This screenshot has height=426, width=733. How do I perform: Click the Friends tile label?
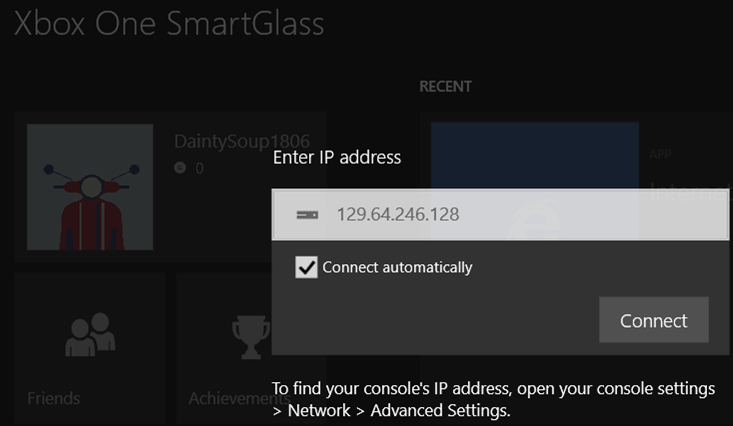click(53, 398)
